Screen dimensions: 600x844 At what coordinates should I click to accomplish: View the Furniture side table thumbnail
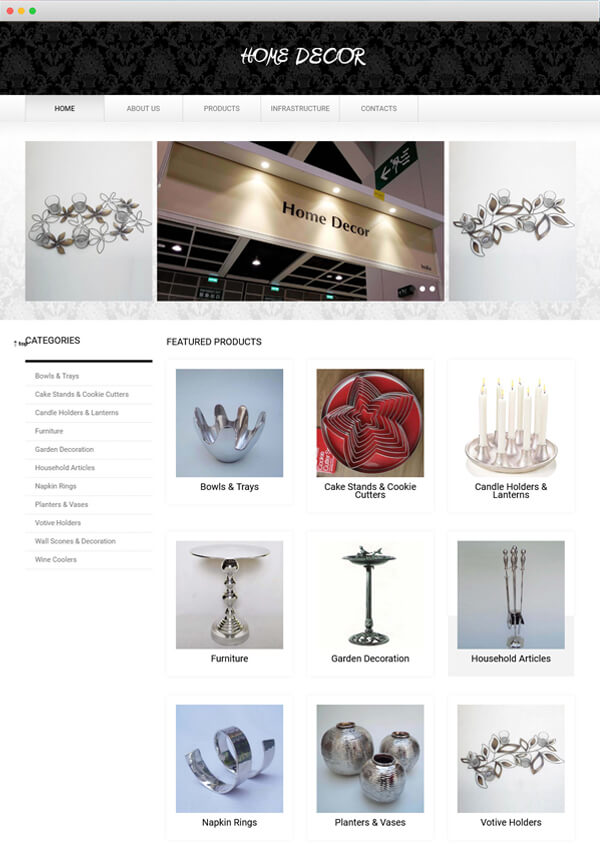229,595
